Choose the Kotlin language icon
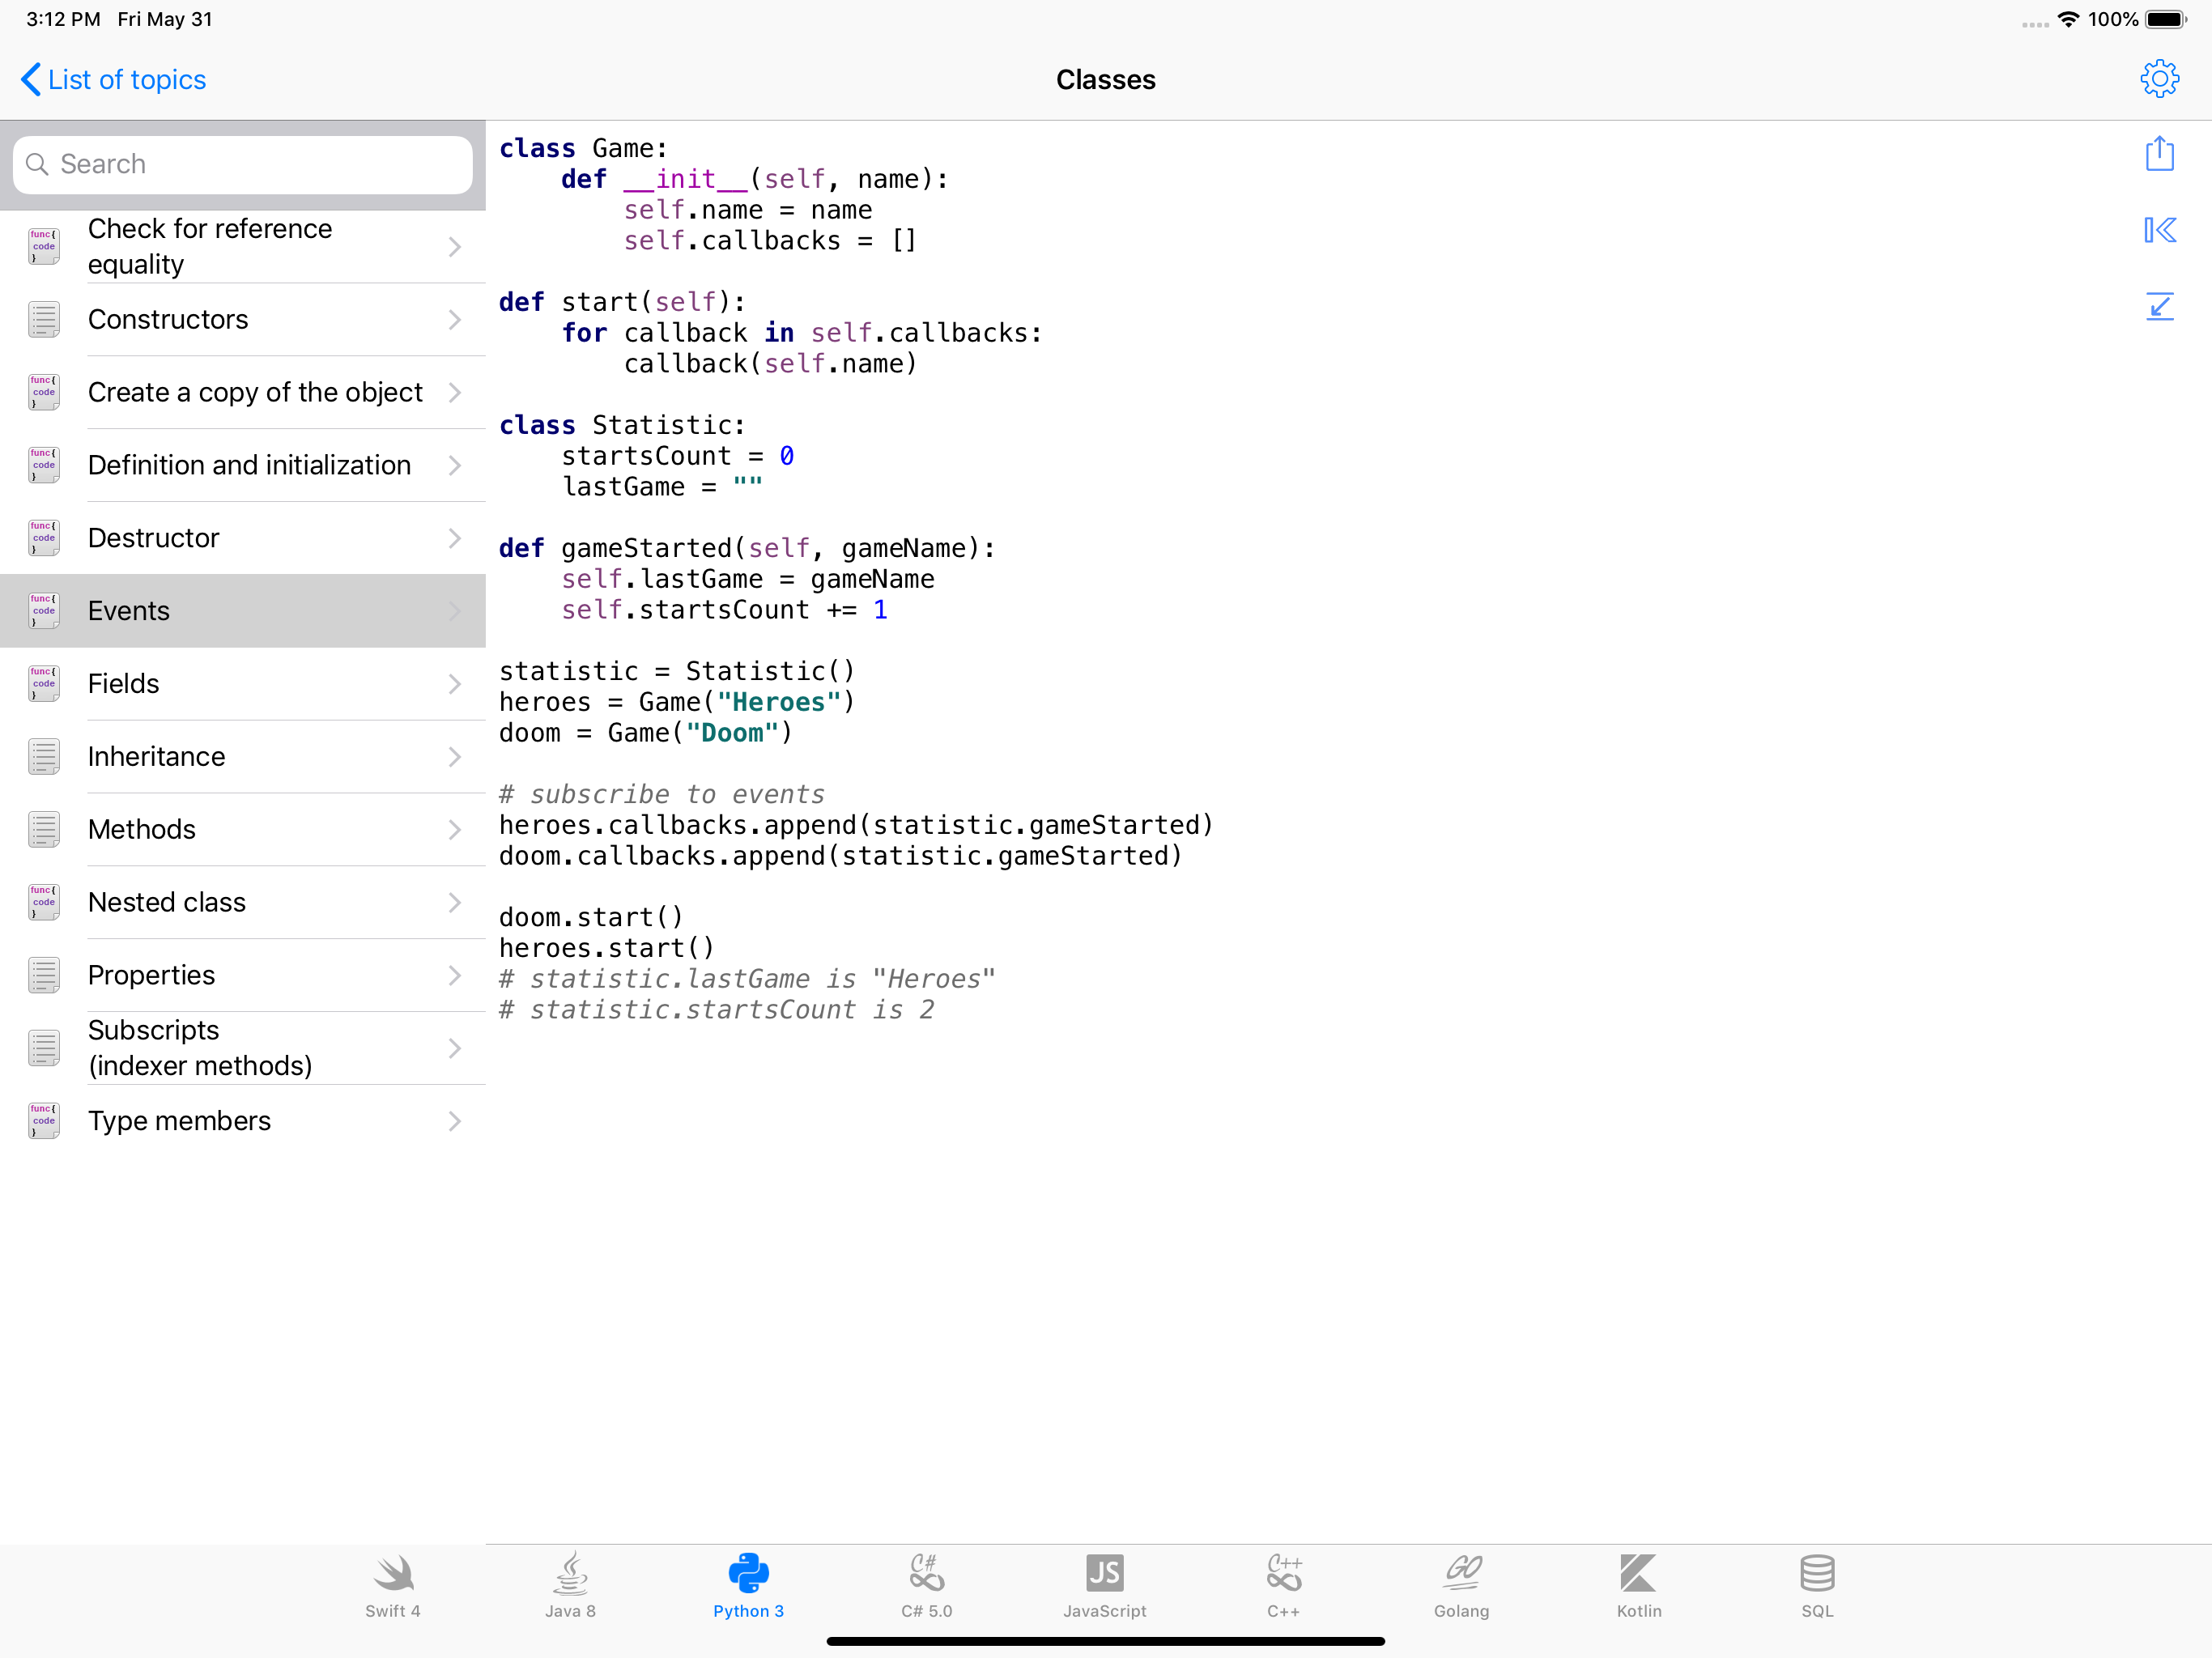 pyautogui.click(x=1638, y=1585)
